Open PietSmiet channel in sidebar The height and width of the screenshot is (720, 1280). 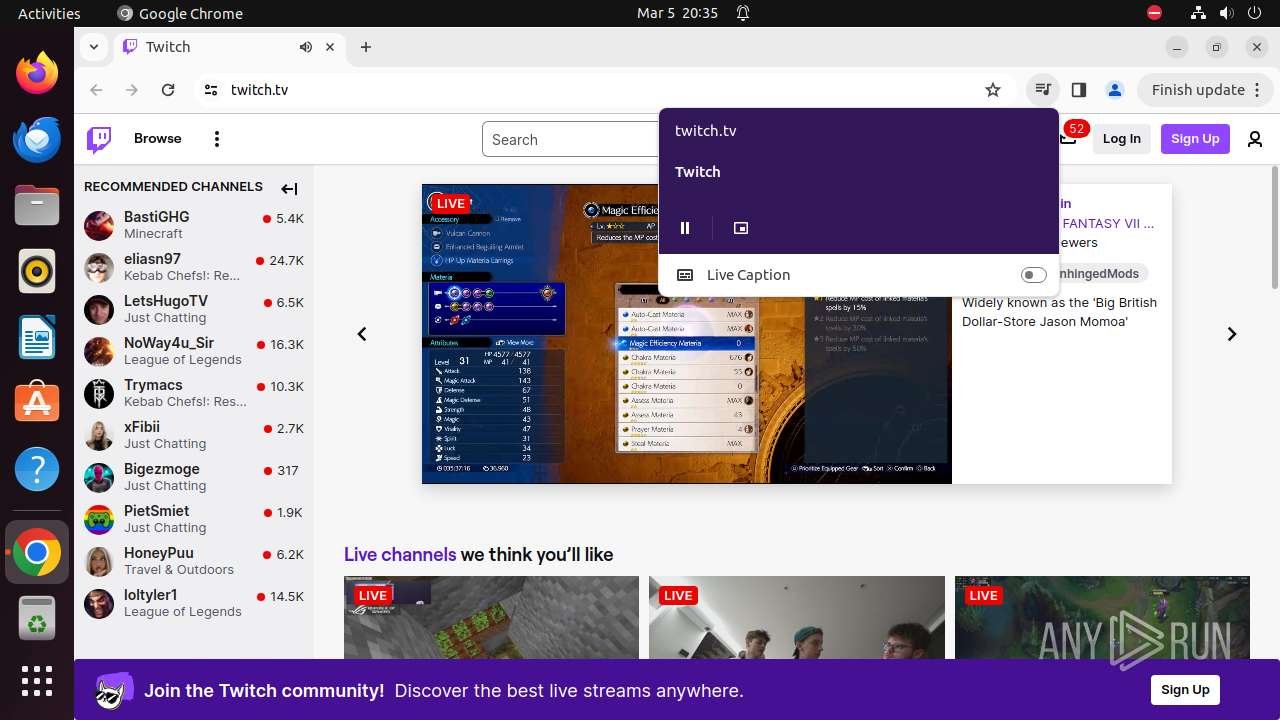(x=194, y=519)
